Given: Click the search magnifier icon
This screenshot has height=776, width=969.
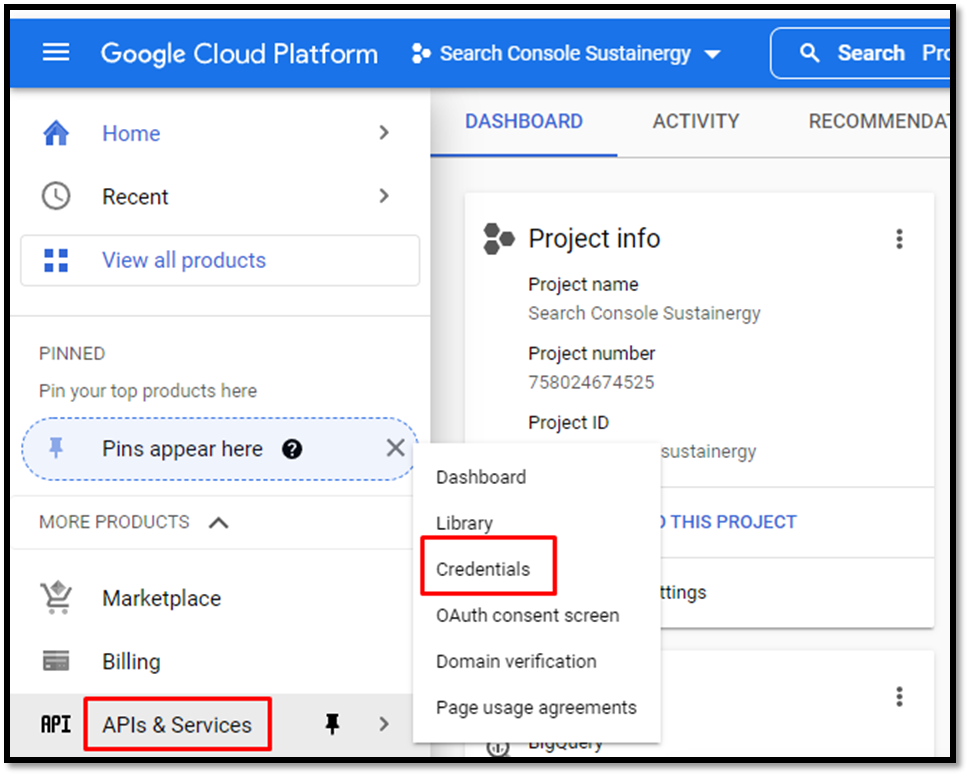Looking at the screenshot, I should point(809,53).
